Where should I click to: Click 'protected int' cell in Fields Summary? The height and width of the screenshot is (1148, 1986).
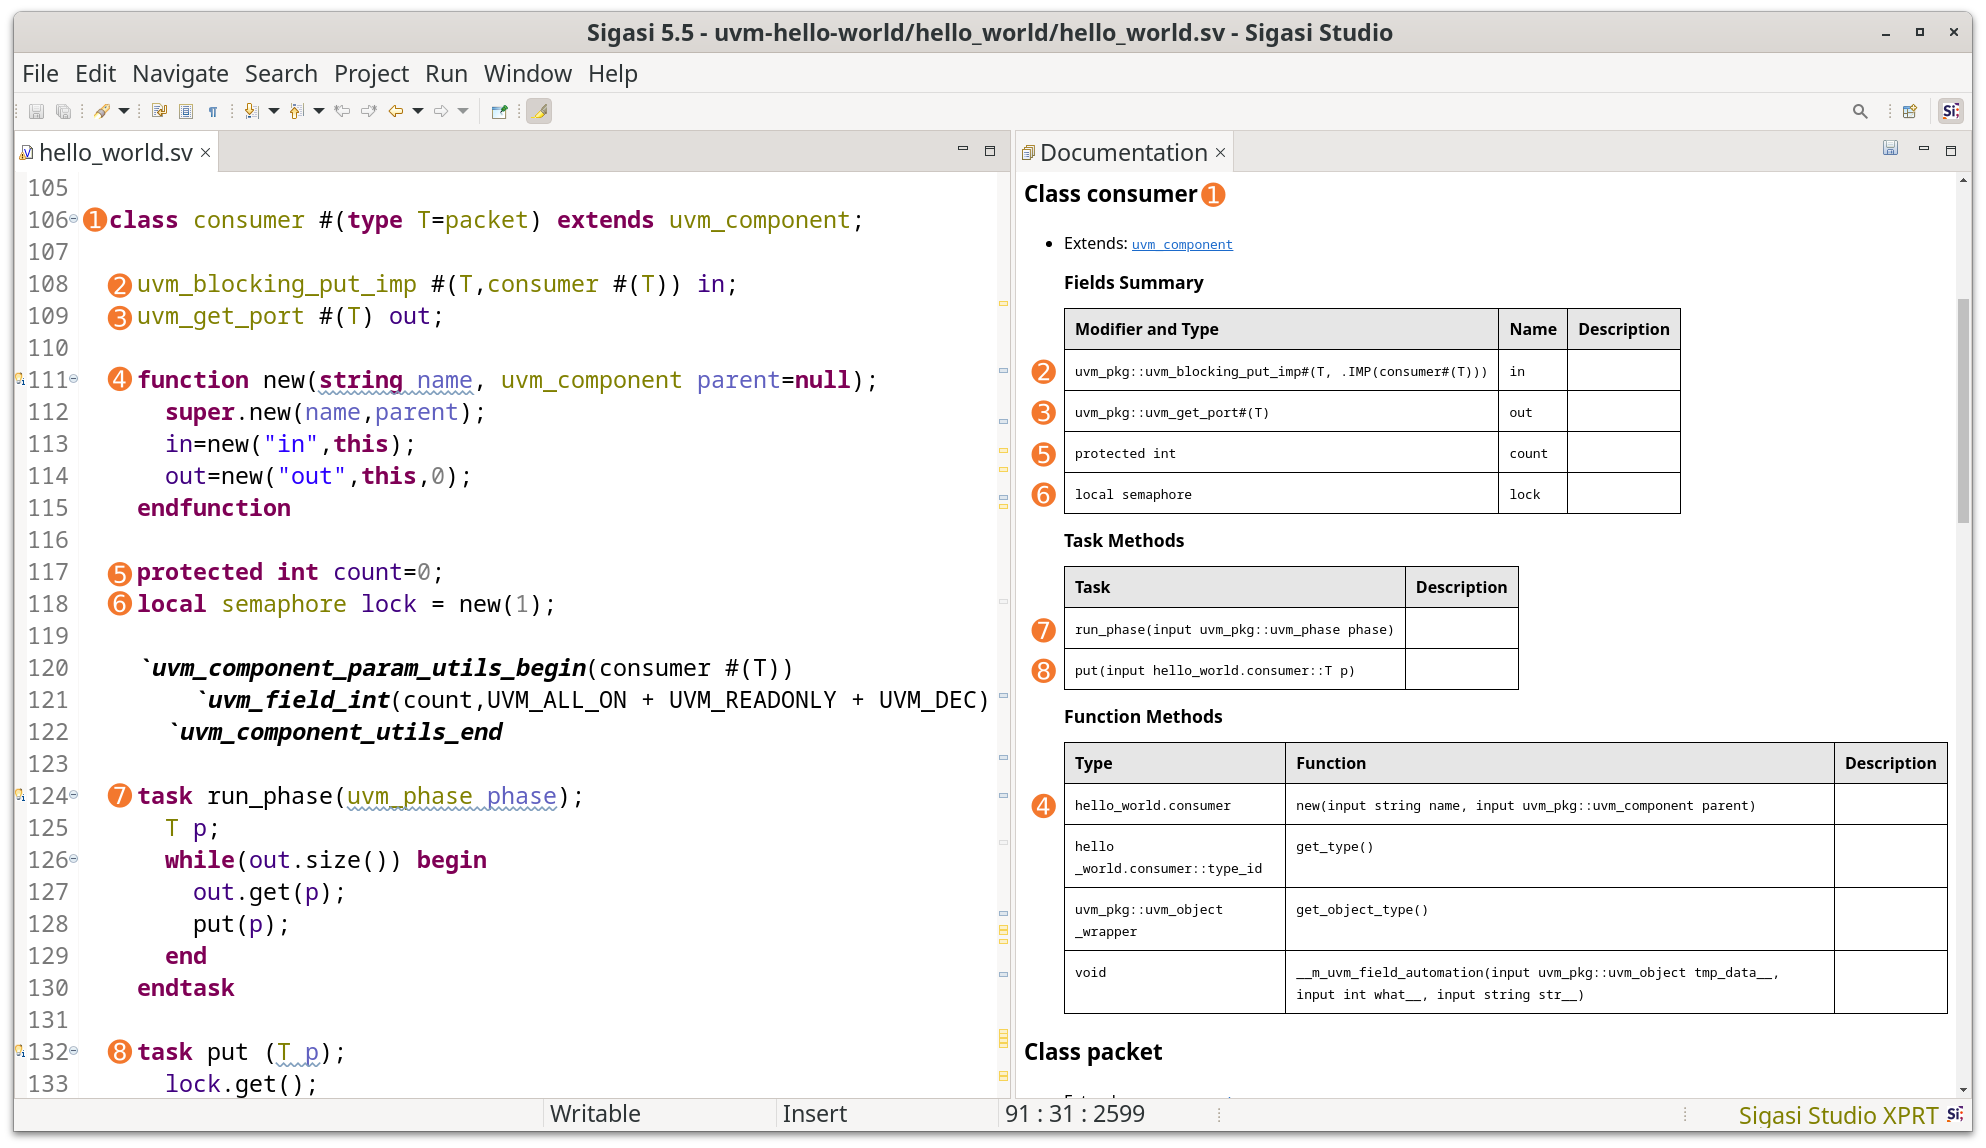[1281, 453]
